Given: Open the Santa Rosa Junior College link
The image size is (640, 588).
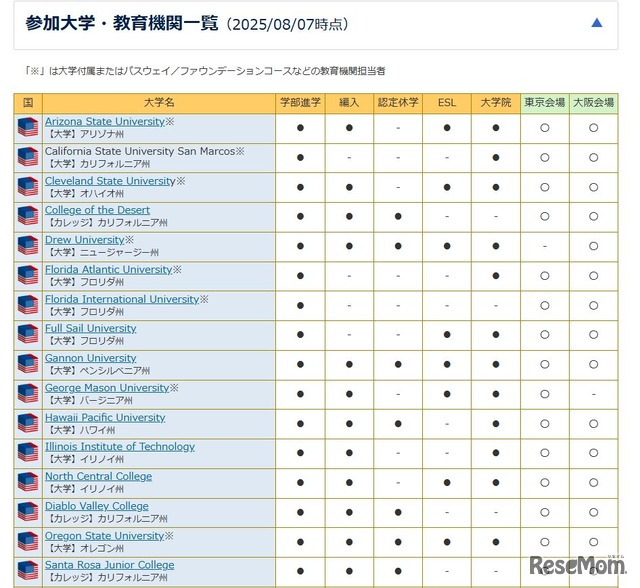Looking at the screenshot, I should tap(109, 565).
